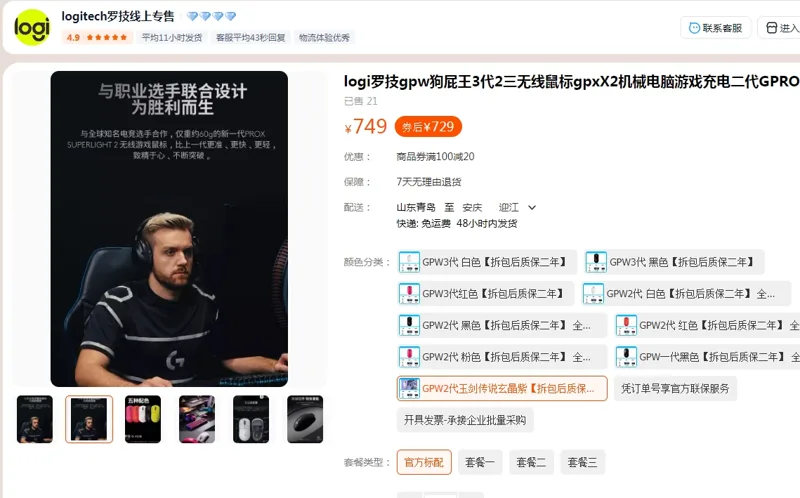The height and width of the screenshot is (498, 800).
Task: Click the main product image
Action: pyautogui.click(x=169, y=229)
